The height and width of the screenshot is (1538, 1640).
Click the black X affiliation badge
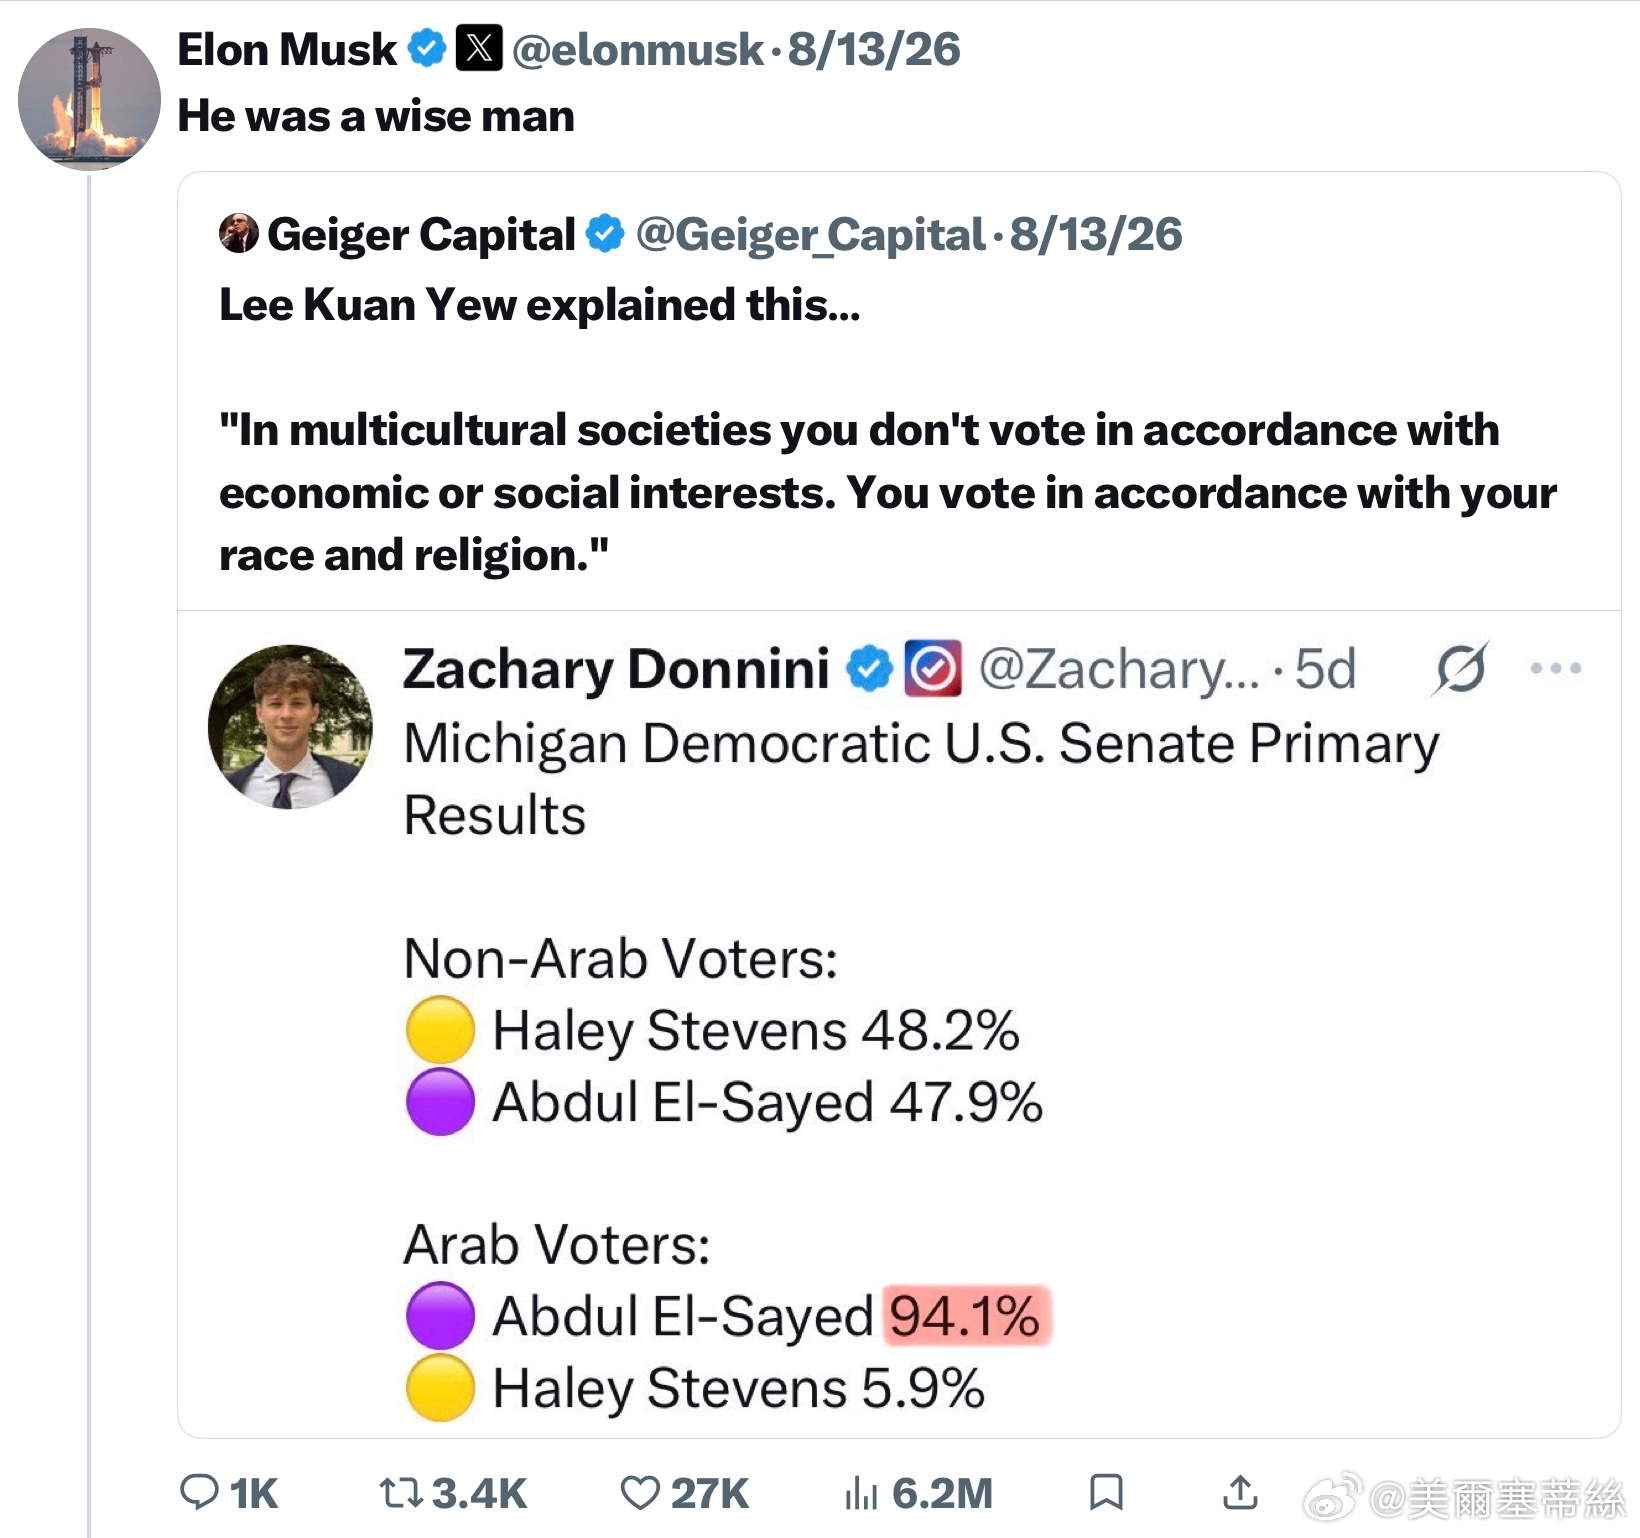[x=479, y=48]
